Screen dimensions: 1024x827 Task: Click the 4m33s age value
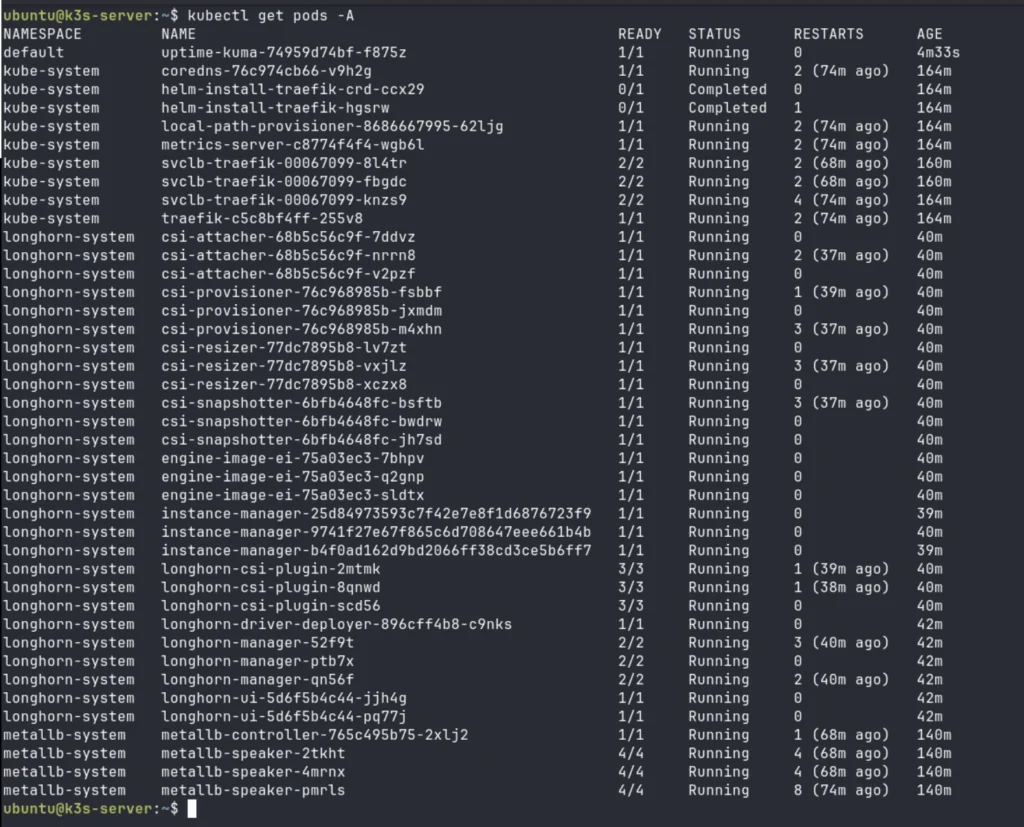click(x=937, y=52)
